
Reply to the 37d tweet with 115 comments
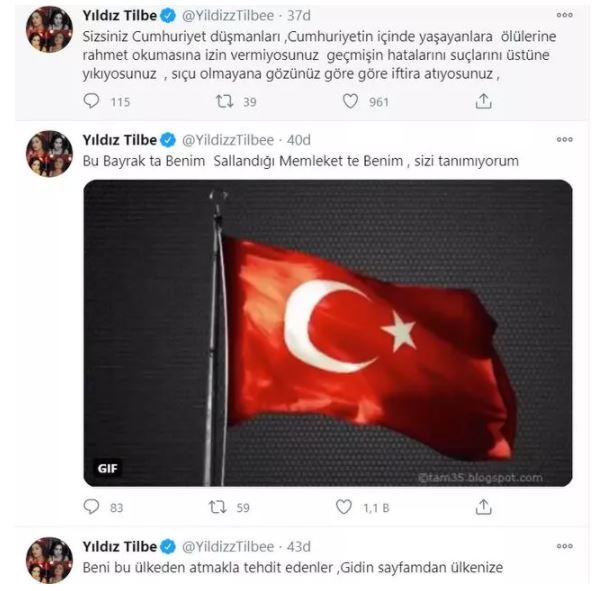[91, 101]
